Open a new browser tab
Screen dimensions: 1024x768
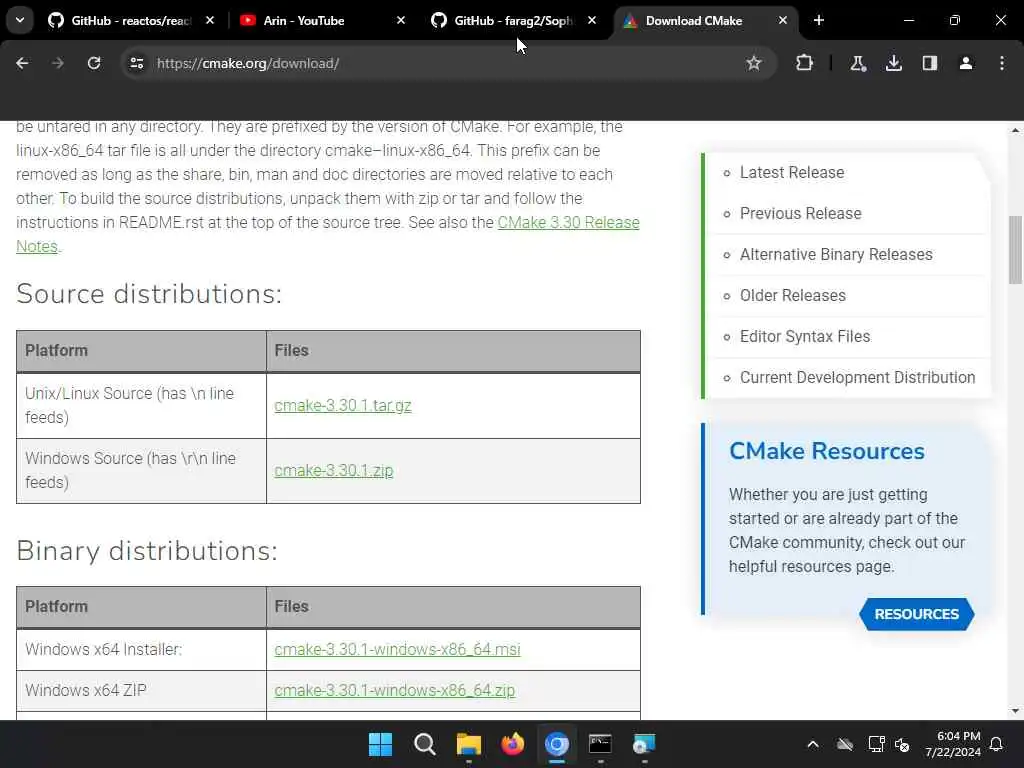click(x=819, y=21)
